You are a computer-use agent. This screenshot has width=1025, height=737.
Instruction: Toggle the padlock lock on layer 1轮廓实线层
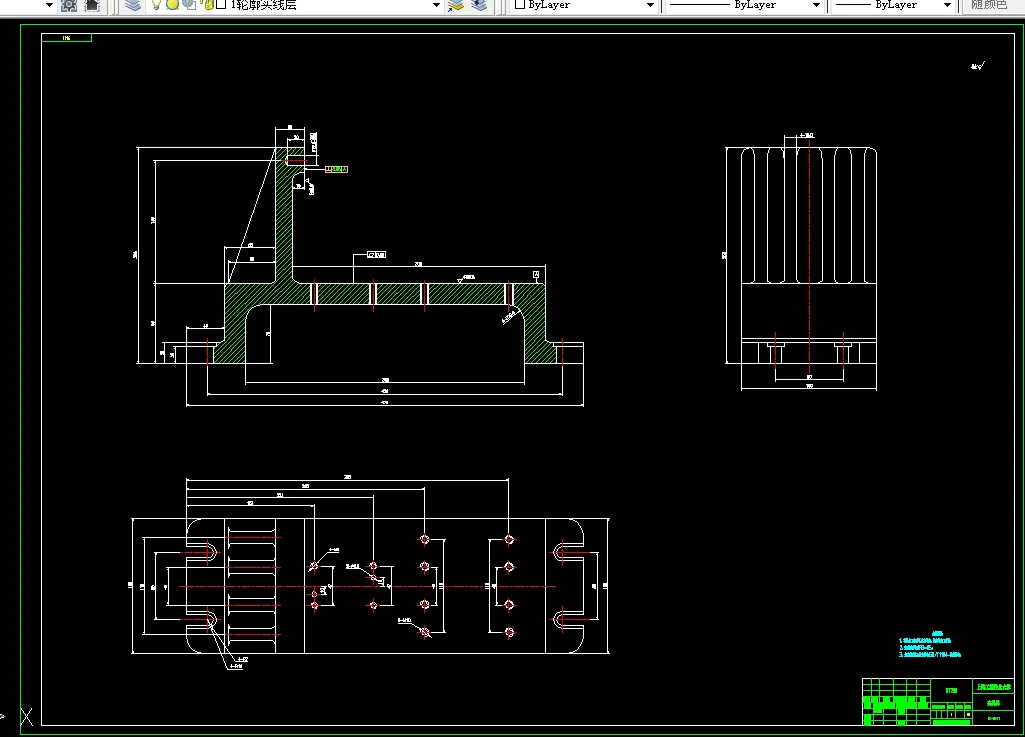click(x=209, y=5)
